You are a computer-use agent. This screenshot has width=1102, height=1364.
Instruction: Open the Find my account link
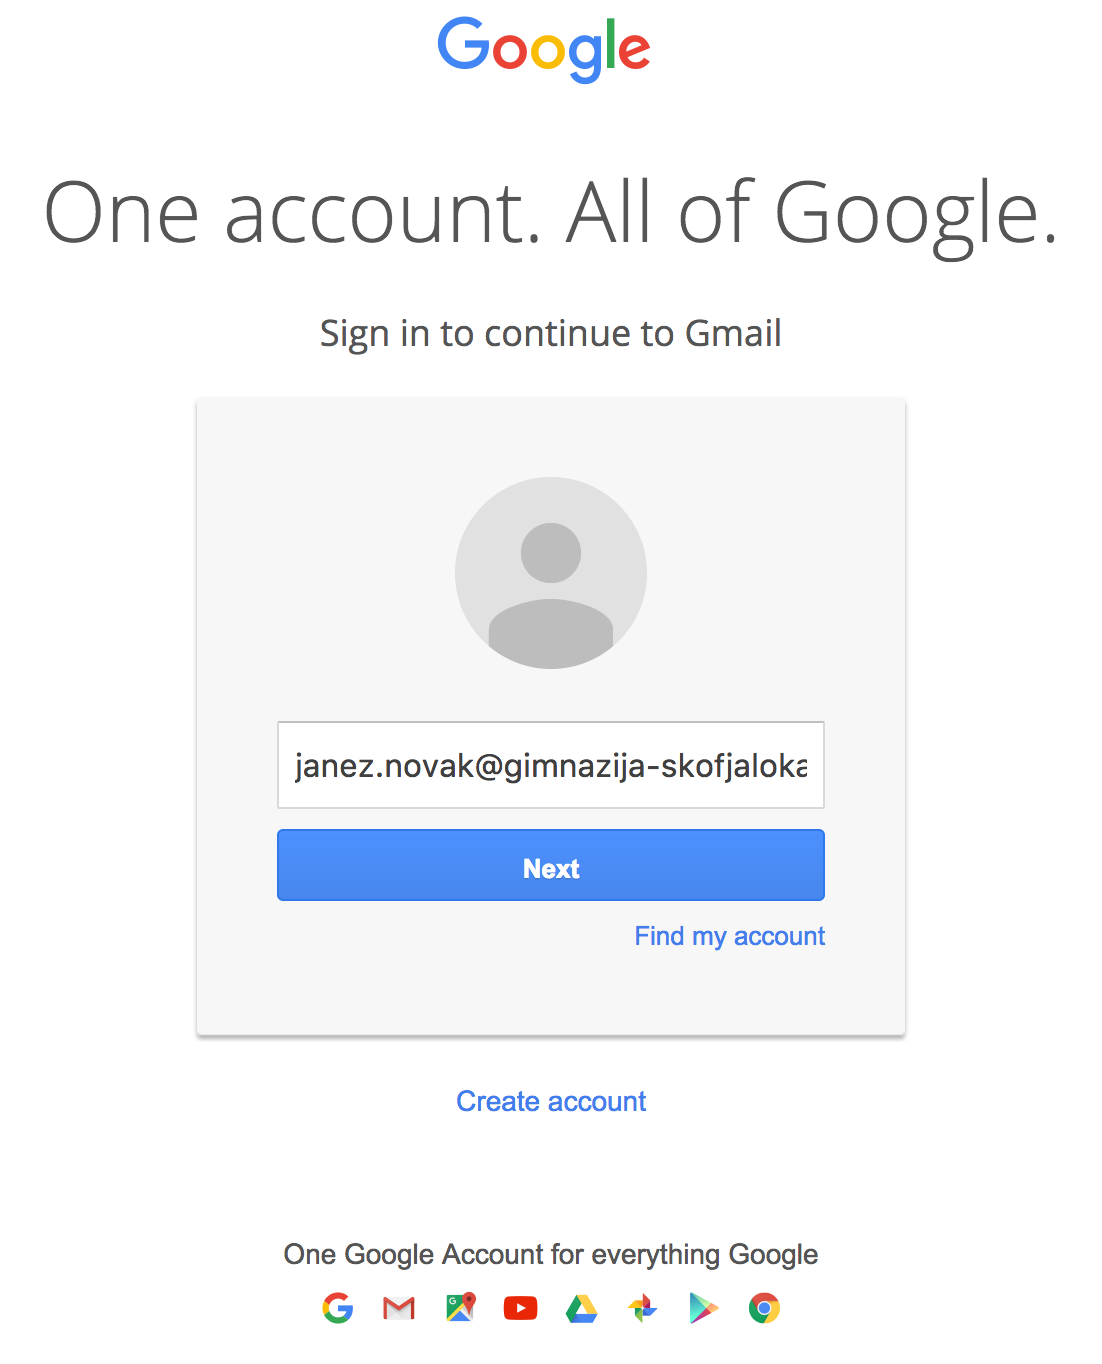click(730, 936)
